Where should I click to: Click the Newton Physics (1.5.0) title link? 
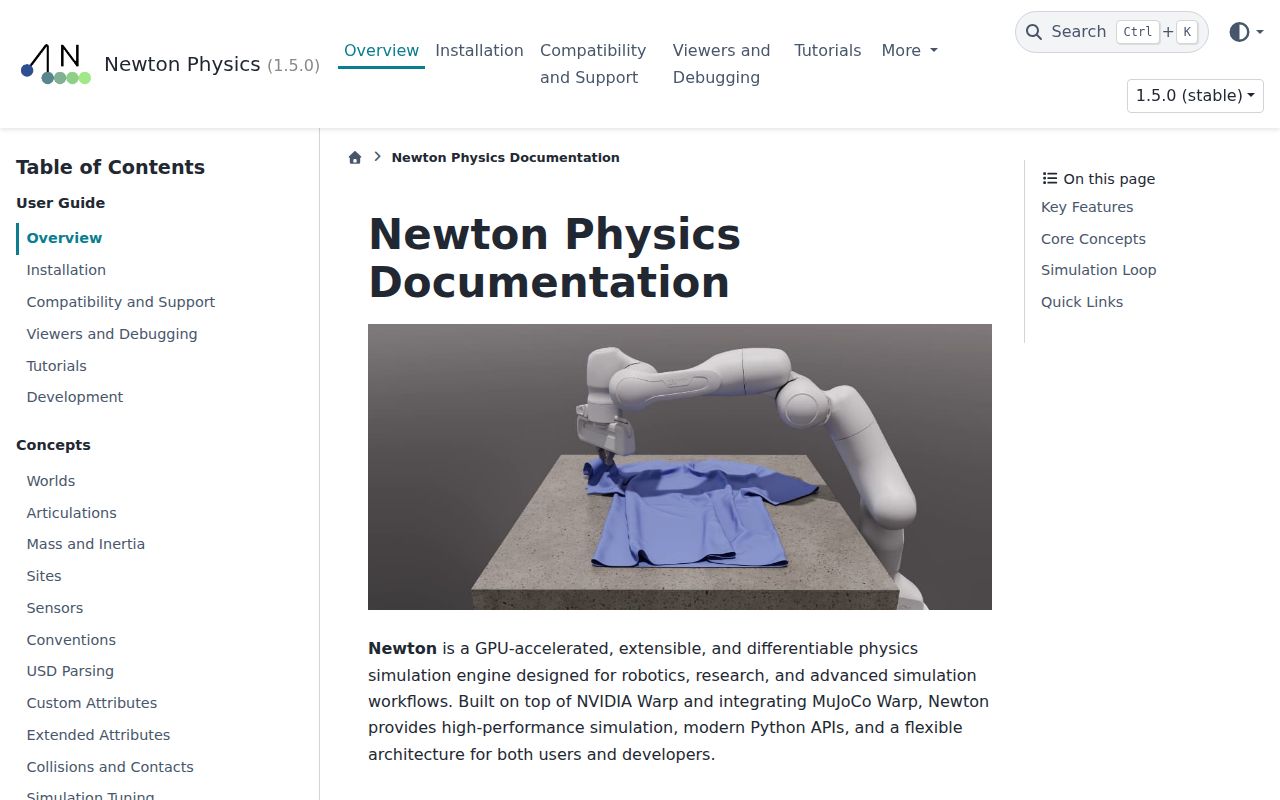pyautogui.click(x=212, y=64)
